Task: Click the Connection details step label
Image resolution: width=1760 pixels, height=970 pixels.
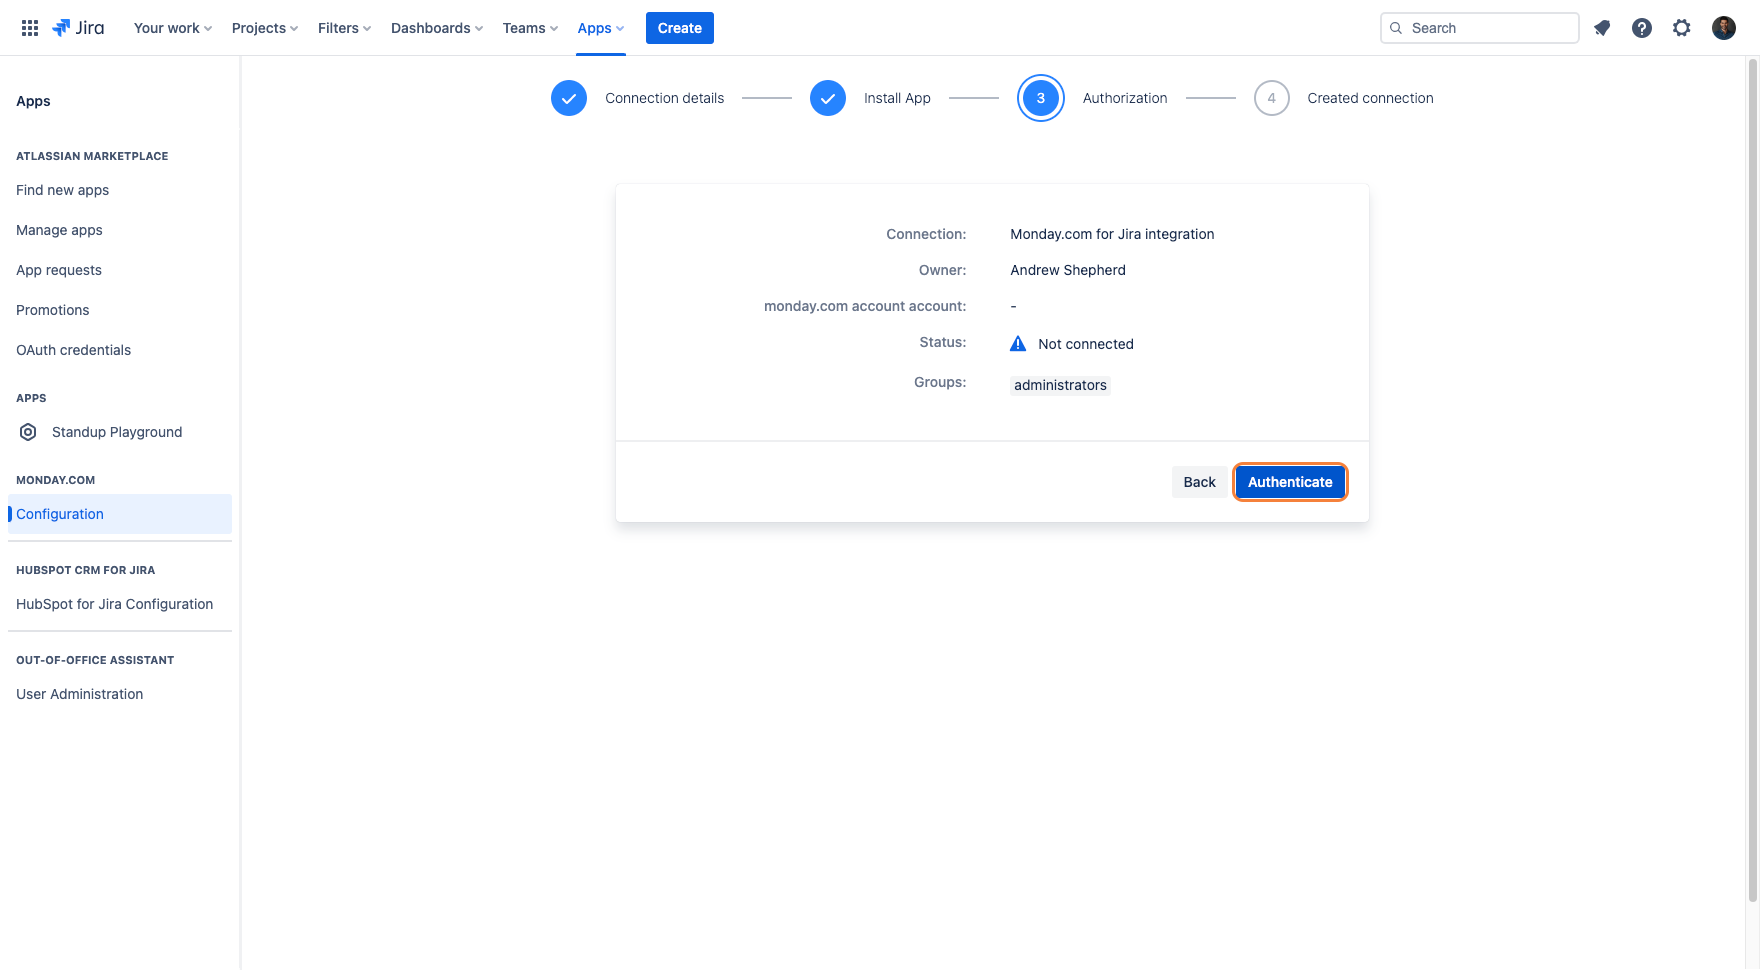Action: click(665, 98)
